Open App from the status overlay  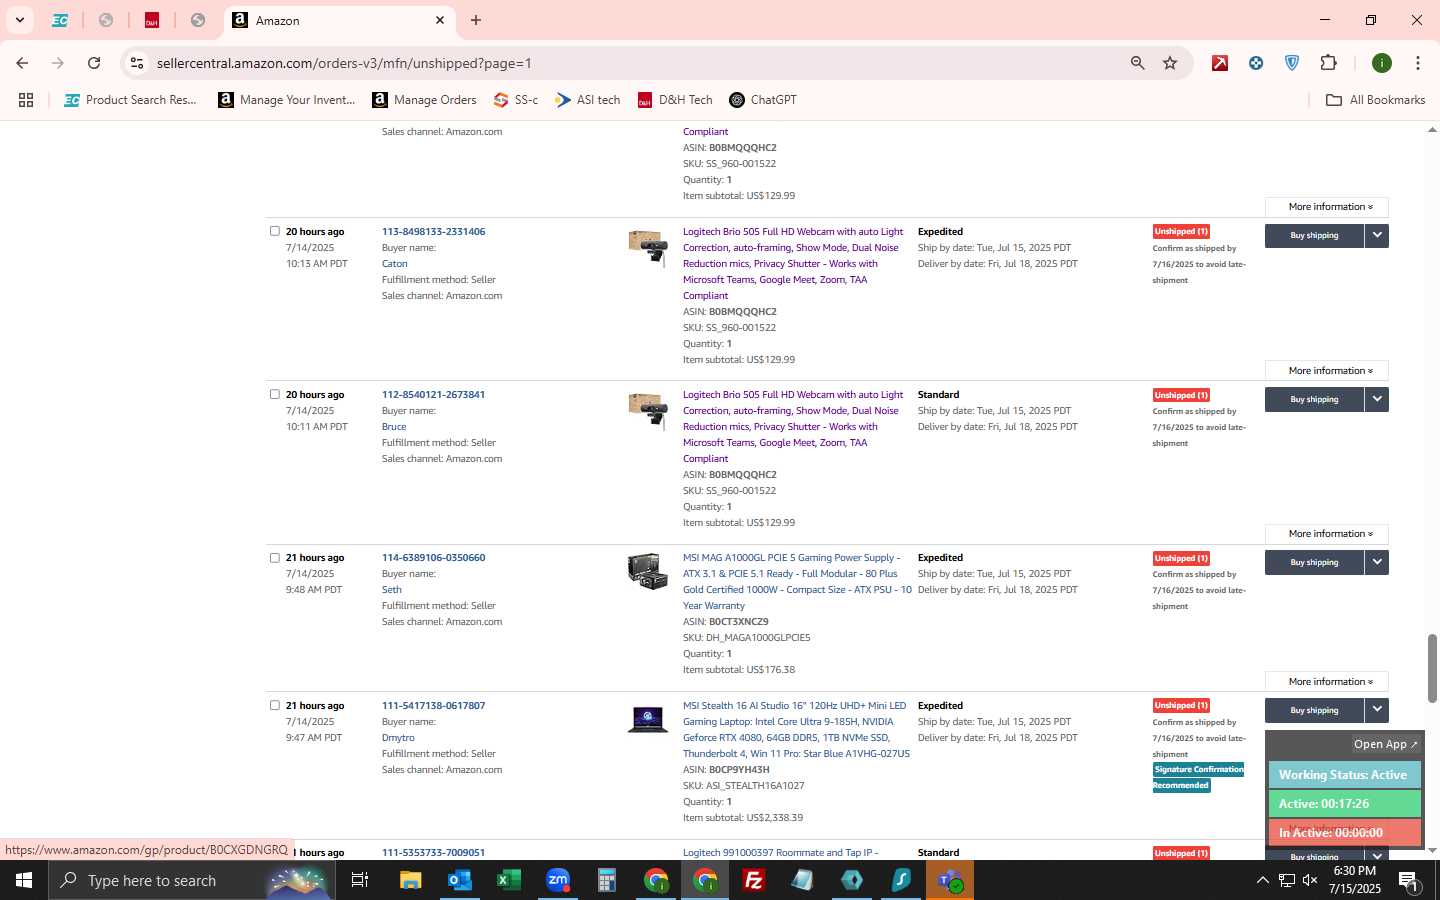point(1385,744)
